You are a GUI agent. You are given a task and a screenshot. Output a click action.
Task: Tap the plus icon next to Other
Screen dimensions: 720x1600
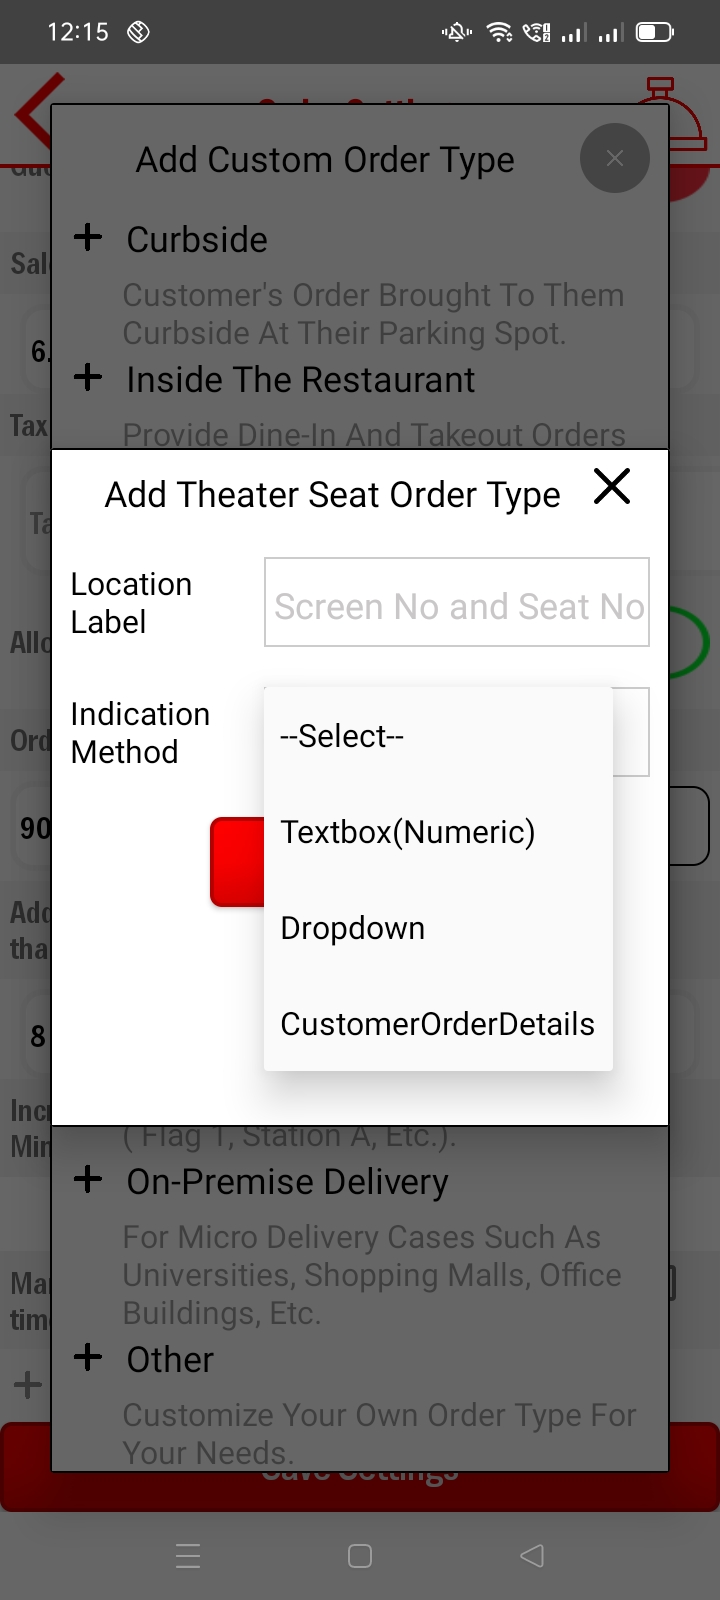tap(88, 1357)
